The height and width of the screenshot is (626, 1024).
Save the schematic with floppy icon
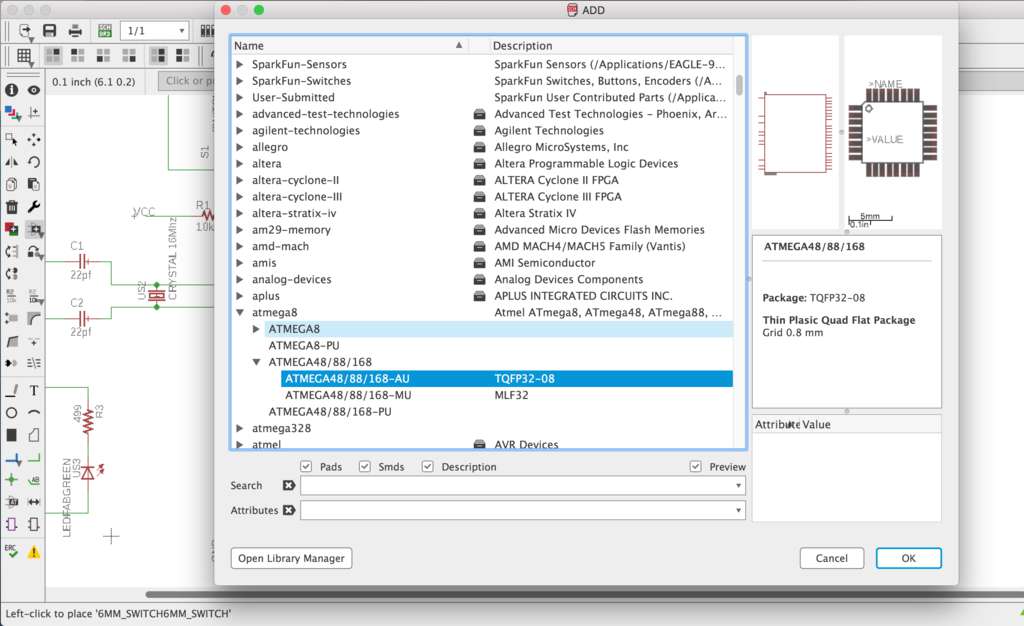[x=50, y=31]
